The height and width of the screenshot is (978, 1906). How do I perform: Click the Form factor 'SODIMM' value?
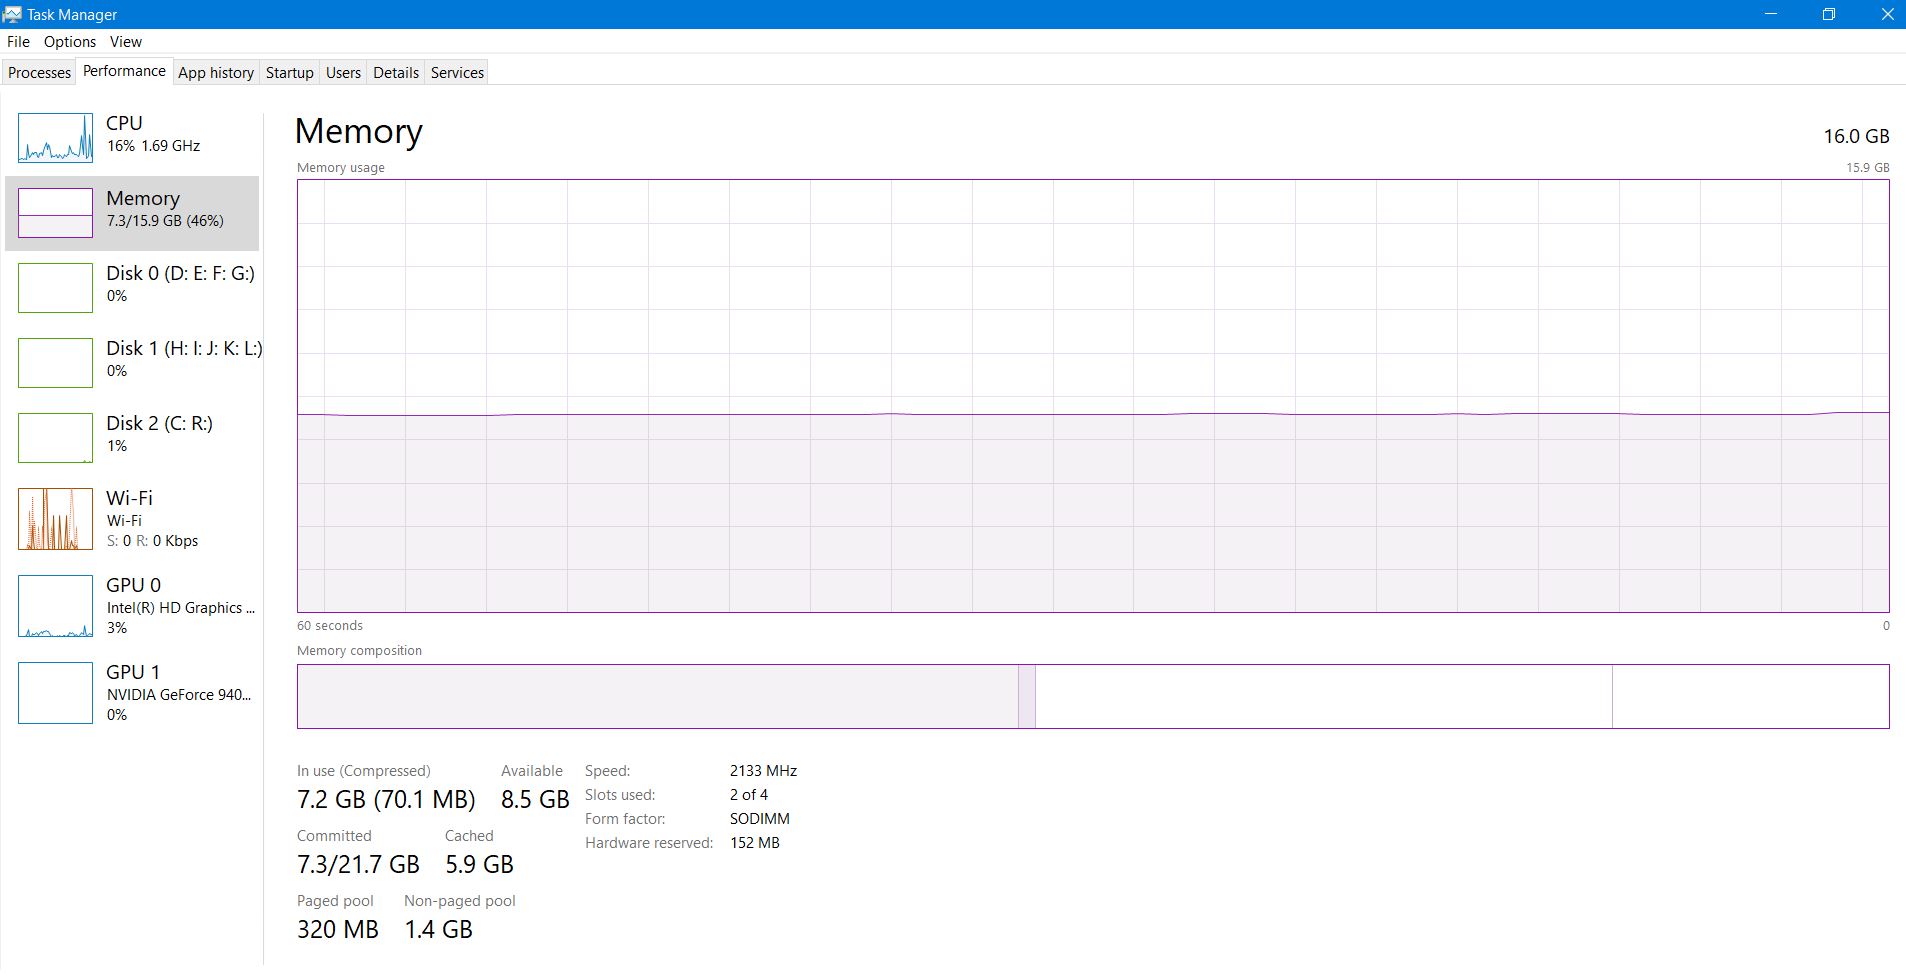tap(760, 818)
